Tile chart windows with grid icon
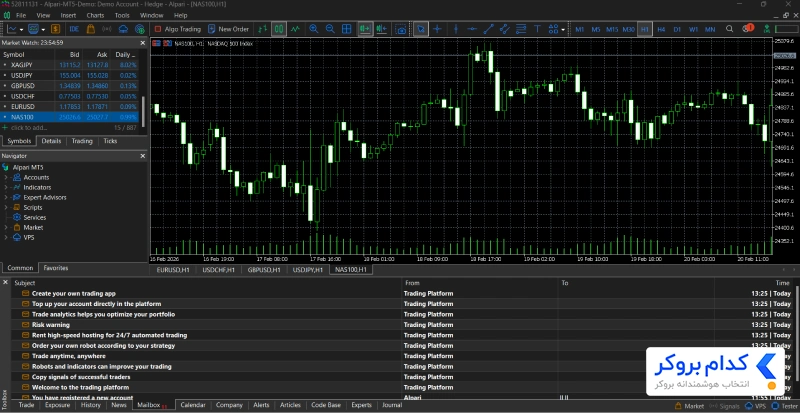This screenshot has width=800, height=413. (346, 29)
